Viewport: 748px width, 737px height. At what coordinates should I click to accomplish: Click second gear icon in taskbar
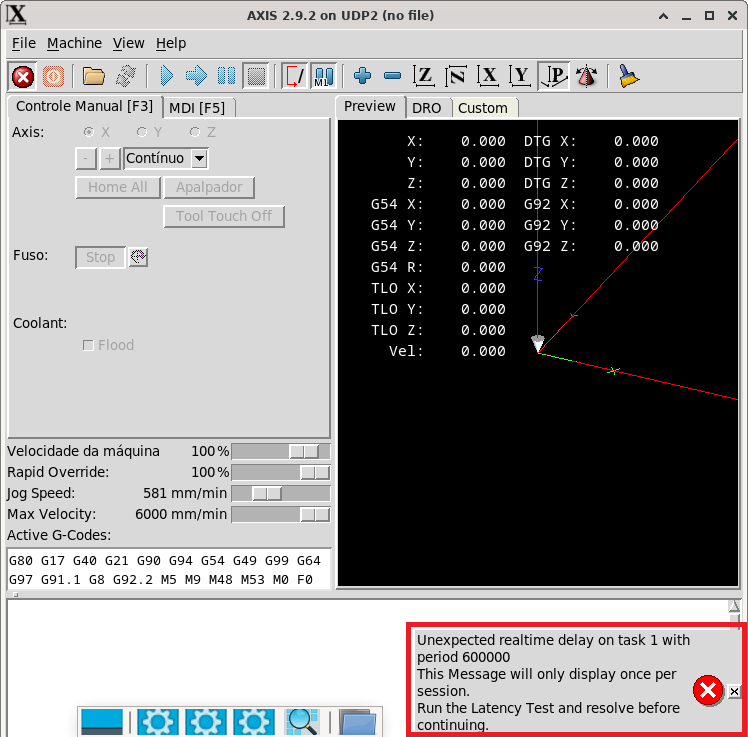tap(206, 722)
